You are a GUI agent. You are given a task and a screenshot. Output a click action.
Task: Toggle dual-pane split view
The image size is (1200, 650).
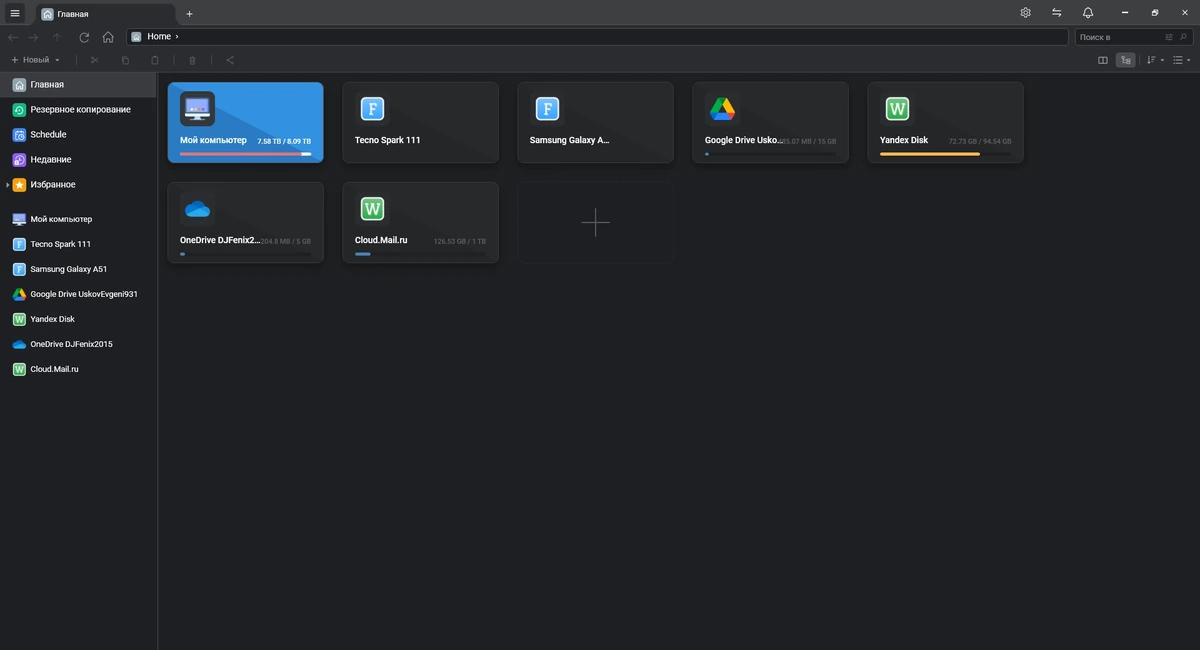coord(1103,60)
